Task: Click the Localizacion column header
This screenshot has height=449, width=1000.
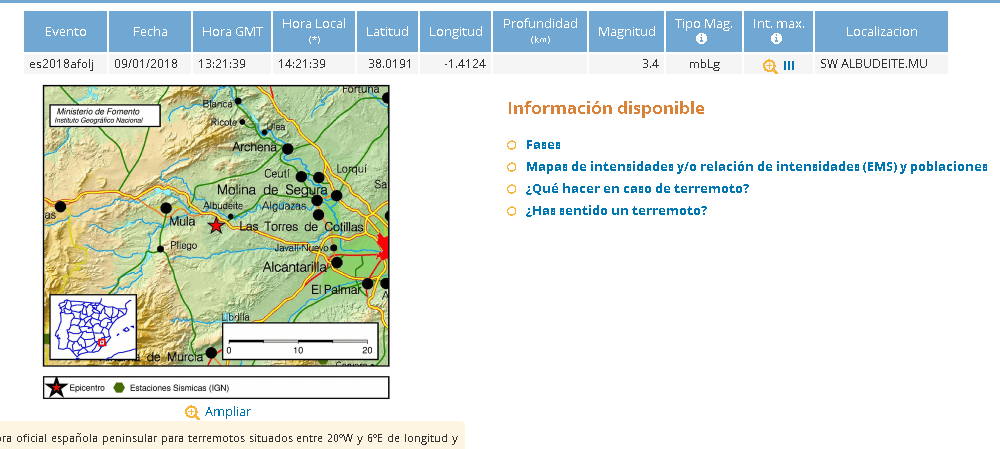Action: coord(881,32)
